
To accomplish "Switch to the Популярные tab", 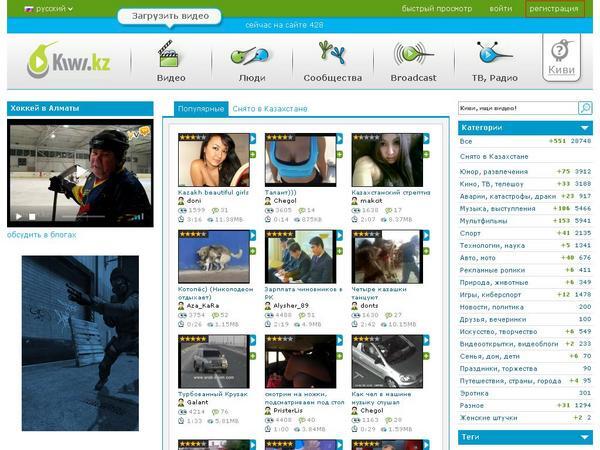I will (201, 109).
